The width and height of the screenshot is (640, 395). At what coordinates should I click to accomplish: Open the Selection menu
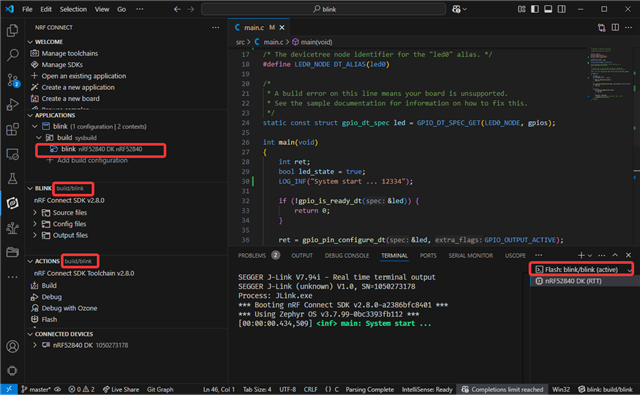(x=73, y=9)
